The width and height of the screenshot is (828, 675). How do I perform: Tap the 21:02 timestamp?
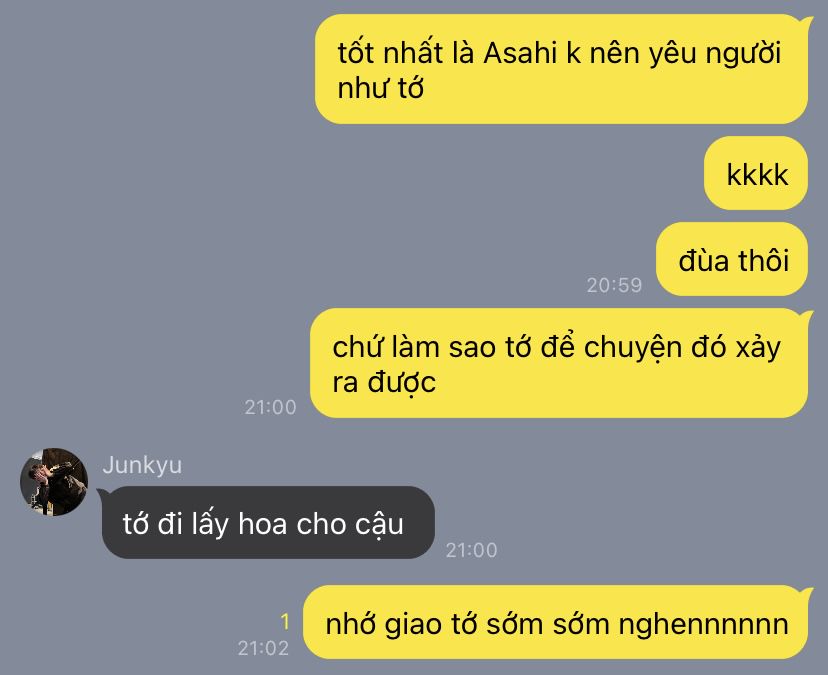click(x=263, y=648)
